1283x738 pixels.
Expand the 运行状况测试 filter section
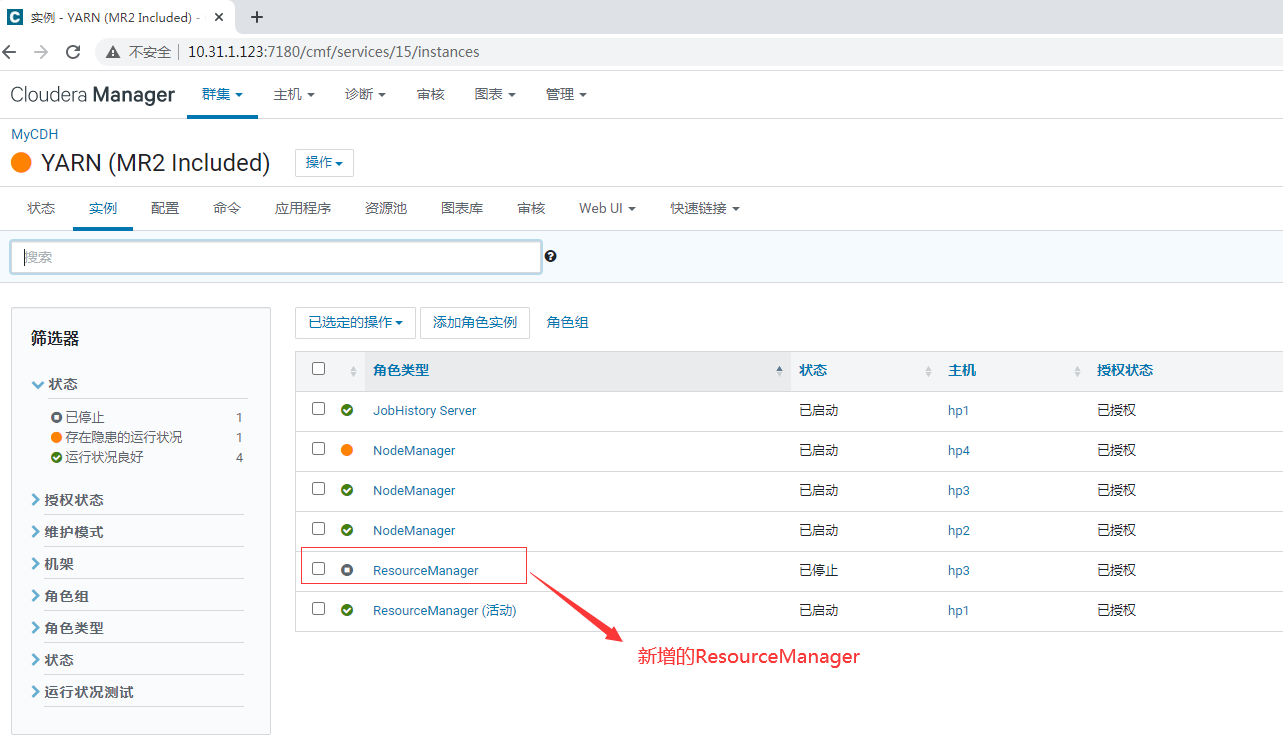click(82, 692)
